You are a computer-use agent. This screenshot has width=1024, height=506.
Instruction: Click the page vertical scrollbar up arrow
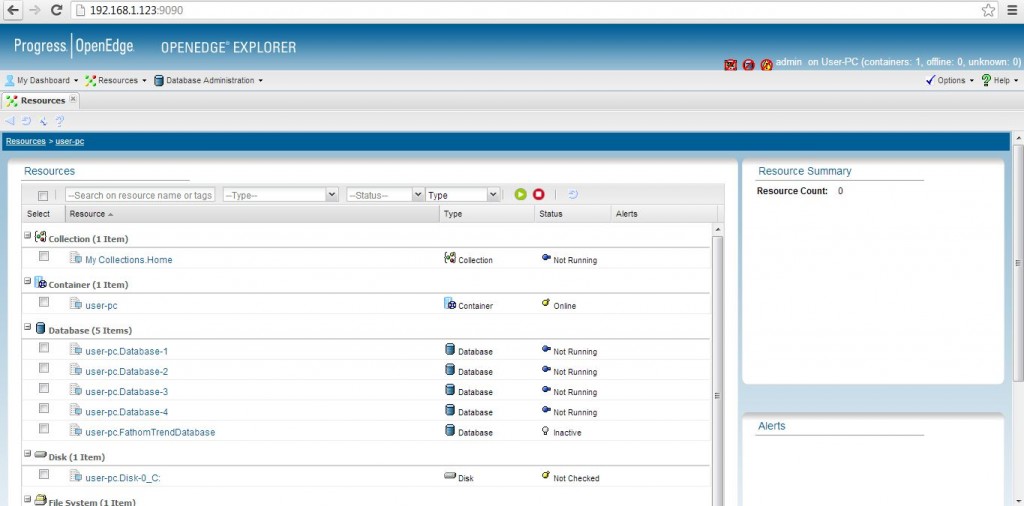[1017, 138]
